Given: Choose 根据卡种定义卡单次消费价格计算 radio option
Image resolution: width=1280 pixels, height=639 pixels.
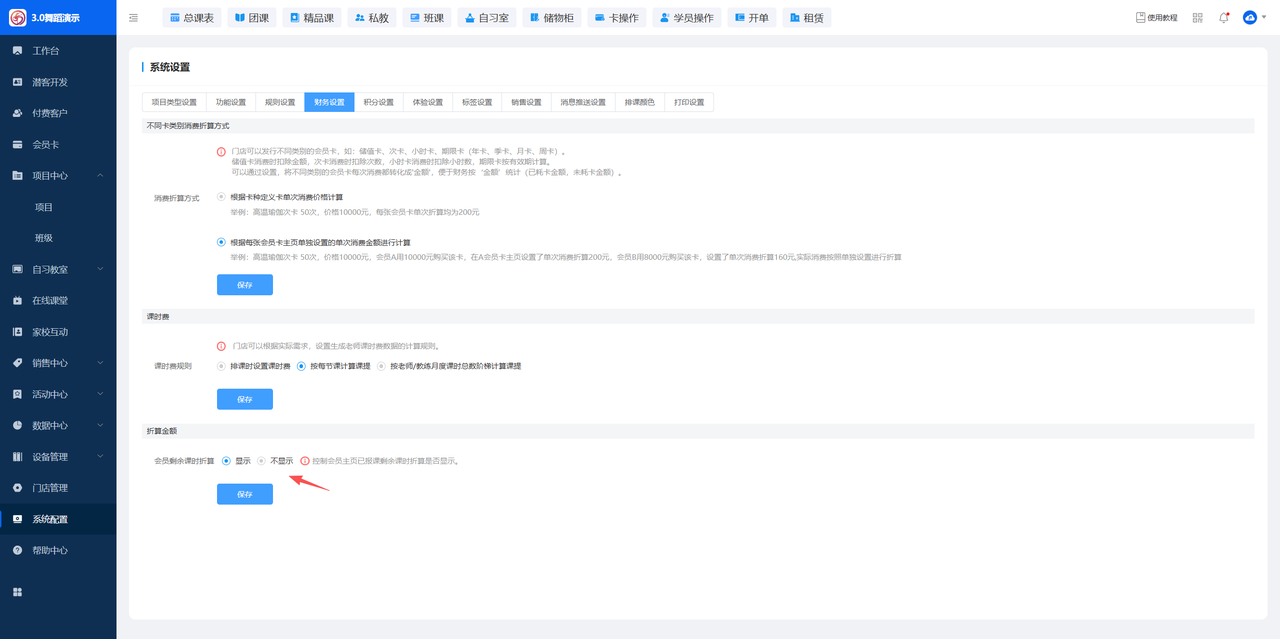Looking at the screenshot, I should click(x=221, y=197).
